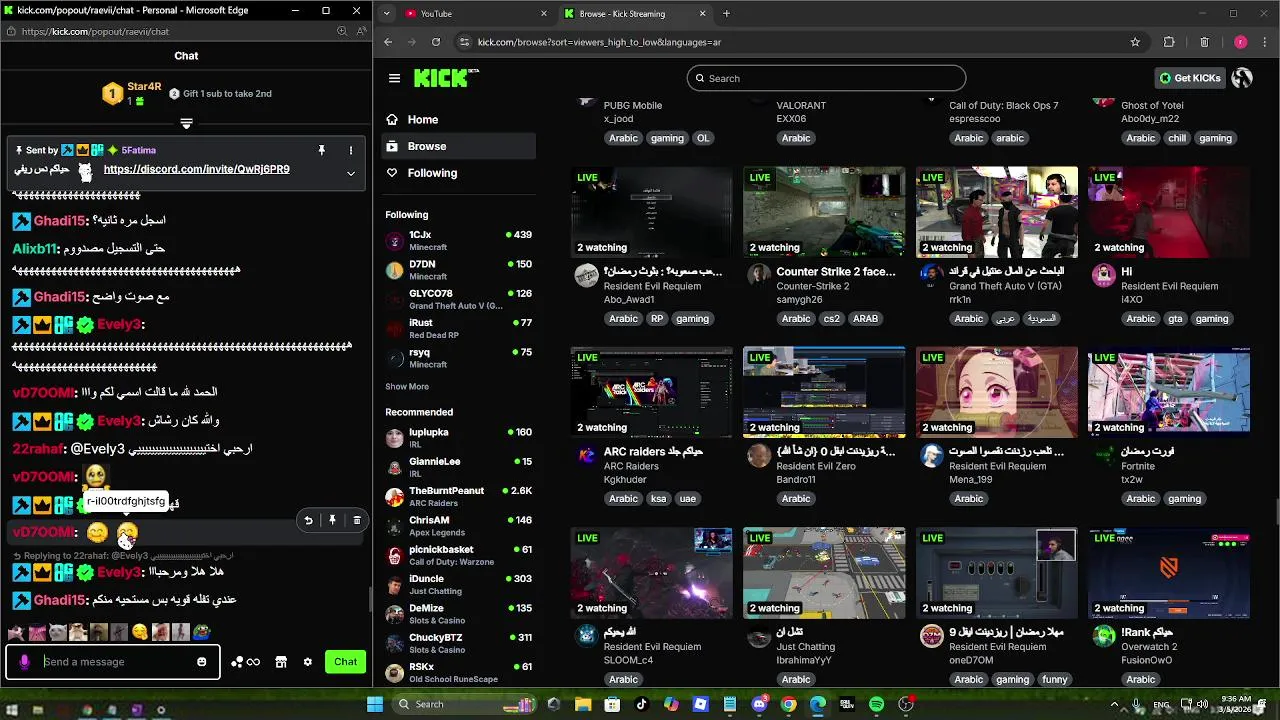The width and height of the screenshot is (1280, 720).
Task: Collapse the pinned message chevron
Action: (351, 173)
